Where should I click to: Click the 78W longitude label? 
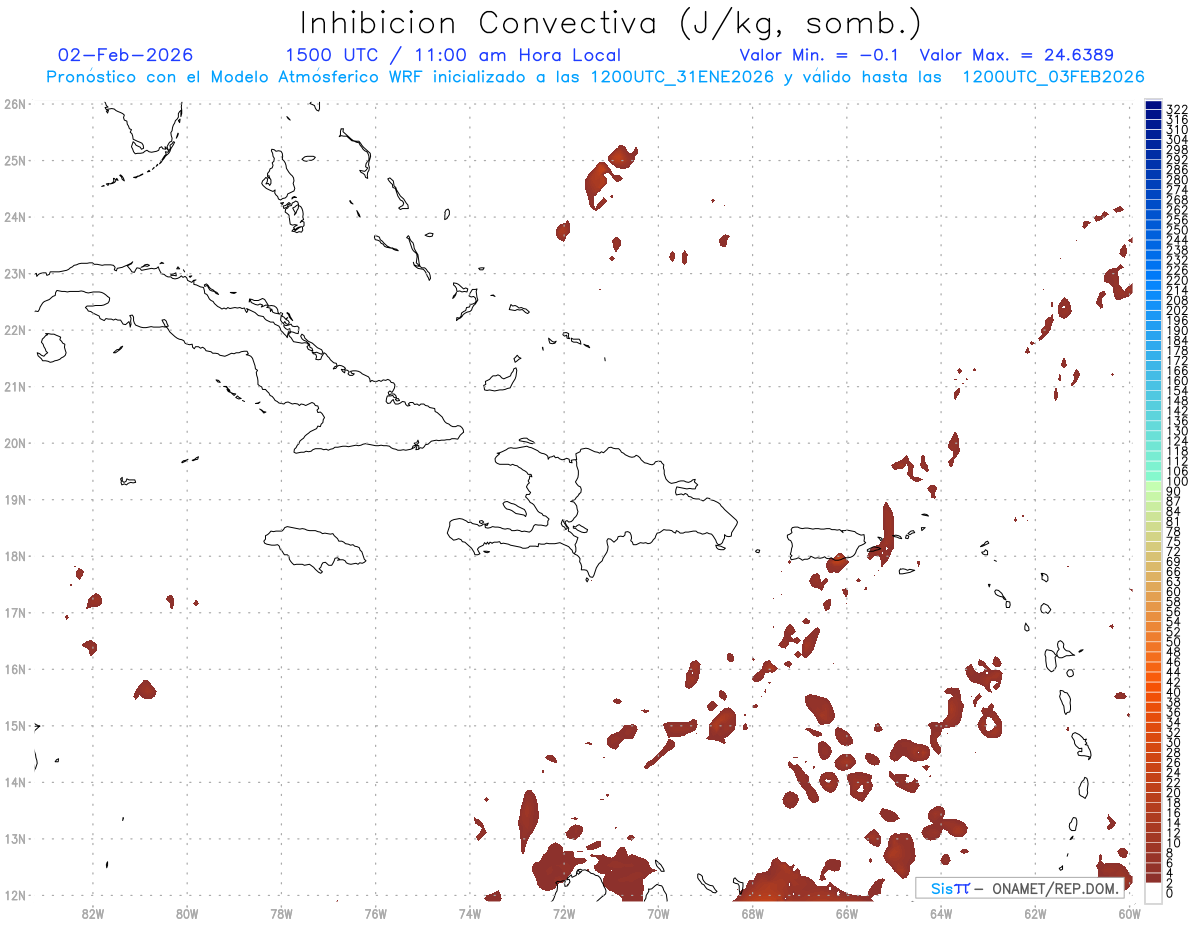(281, 913)
